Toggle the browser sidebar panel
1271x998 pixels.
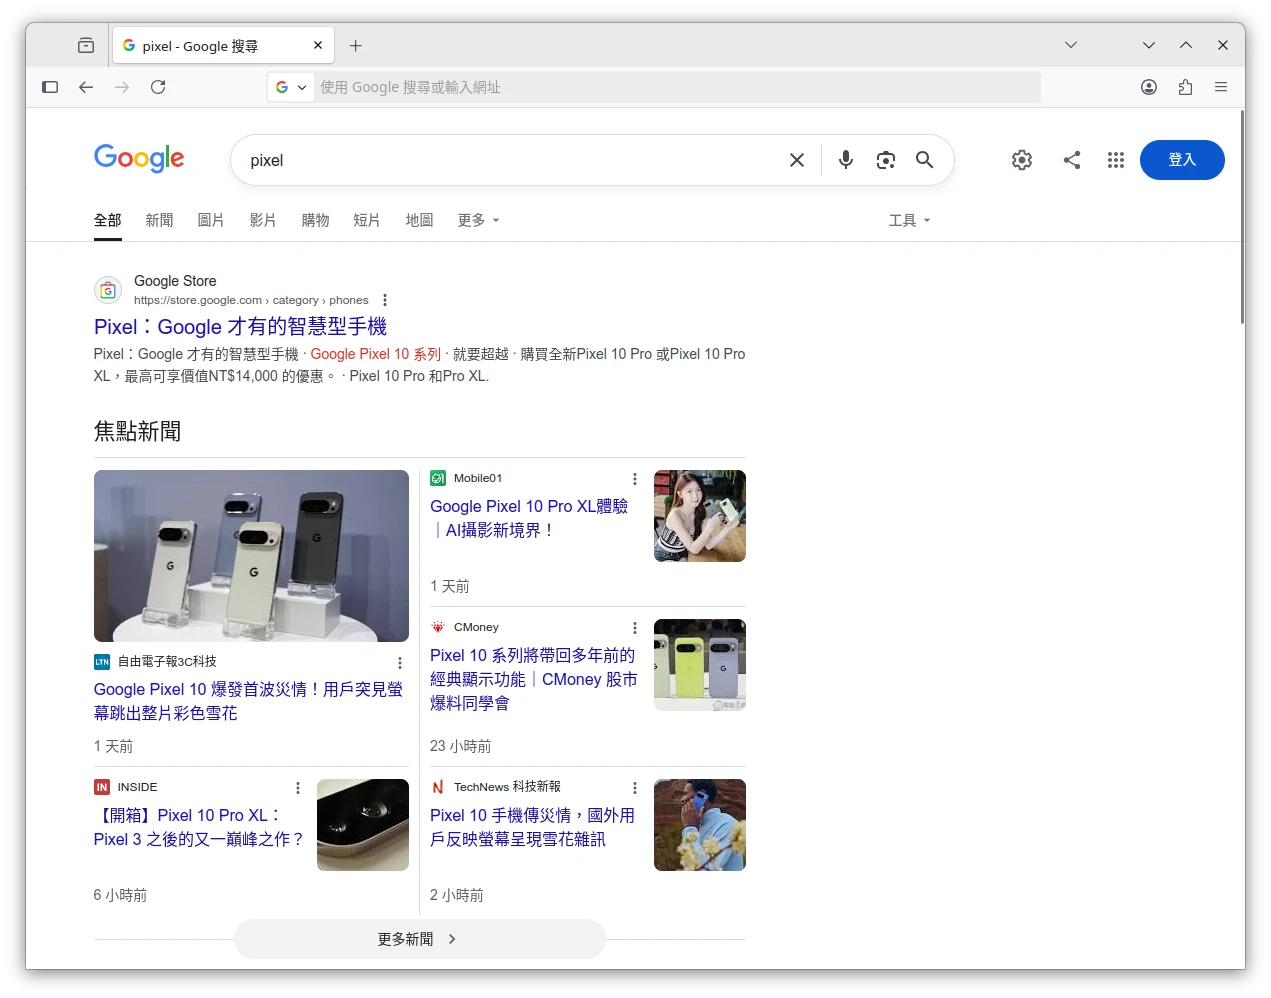50,87
